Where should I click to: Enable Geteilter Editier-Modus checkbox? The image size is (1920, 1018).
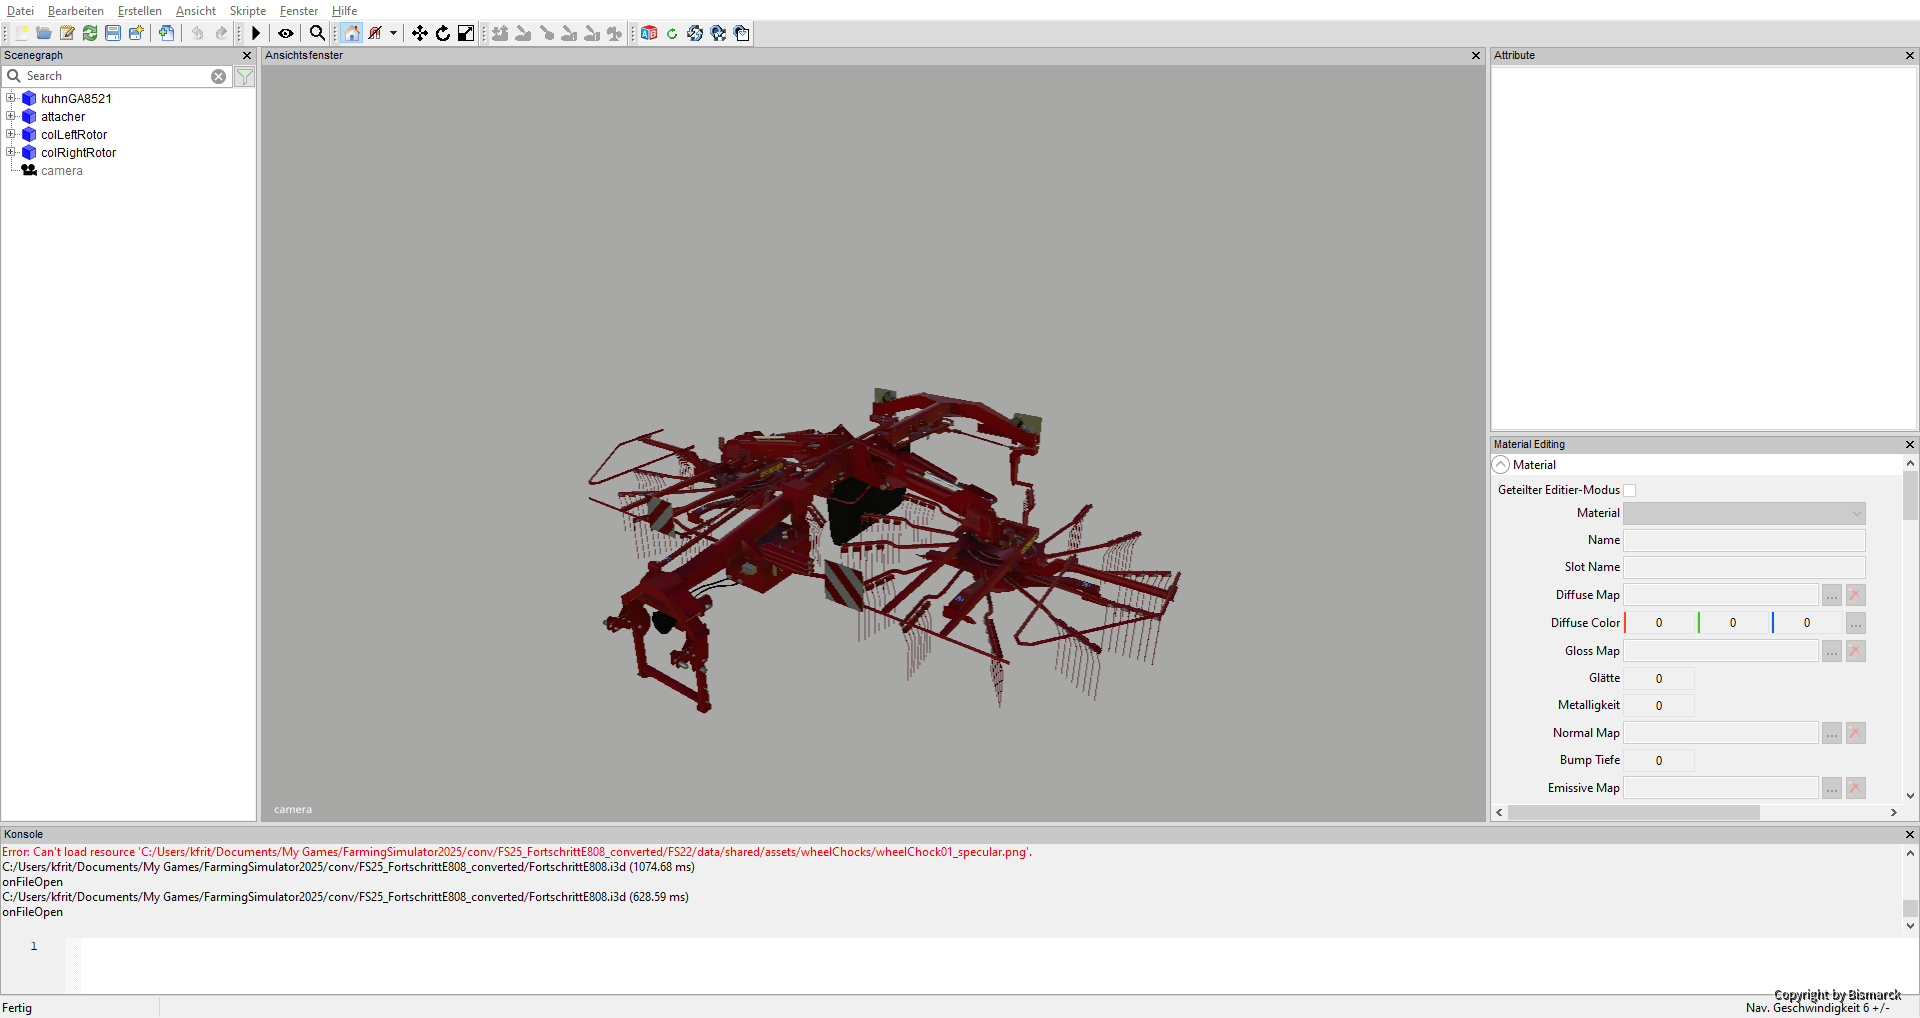click(x=1629, y=490)
